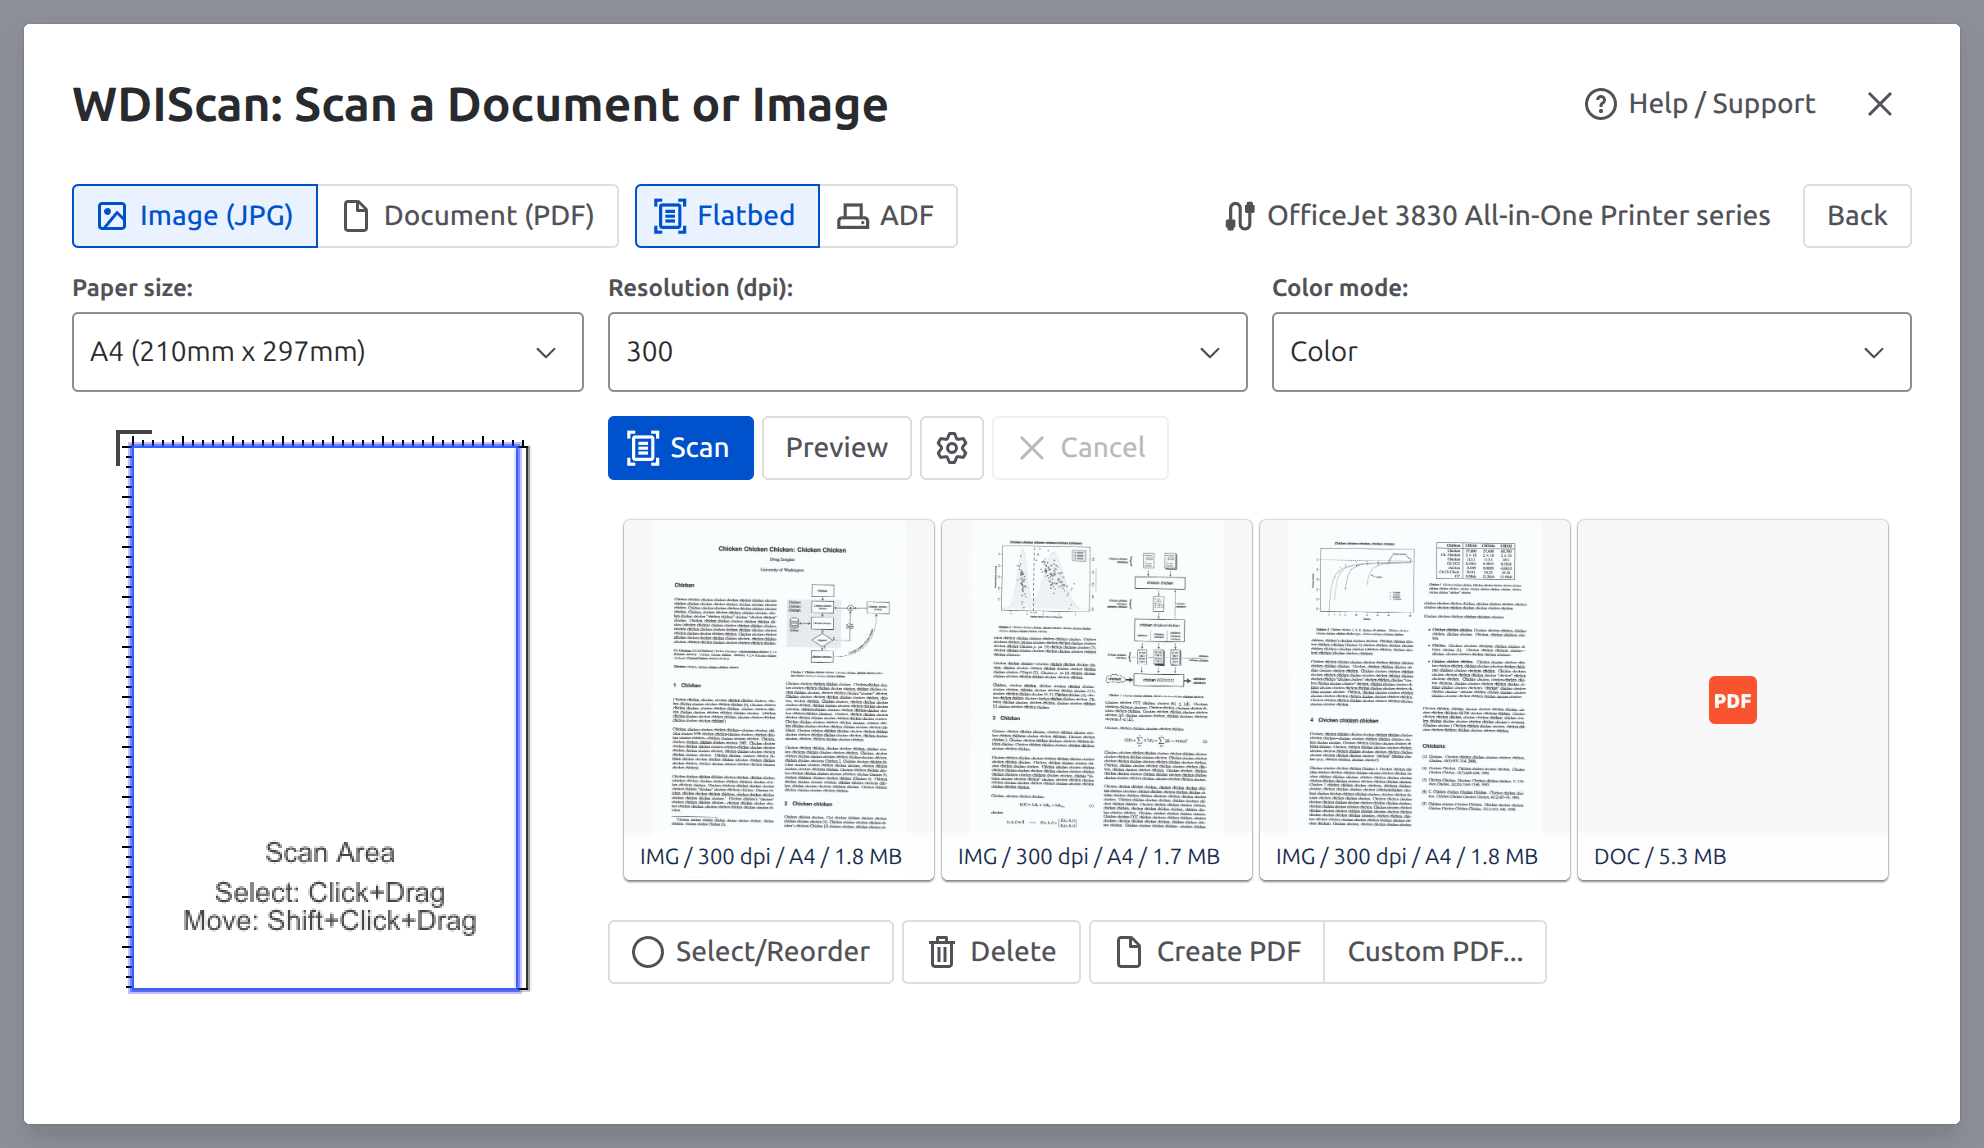This screenshot has width=1984, height=1148.
Task: Click the page icon on Create PDF
Action: (x=1128, y=952)
